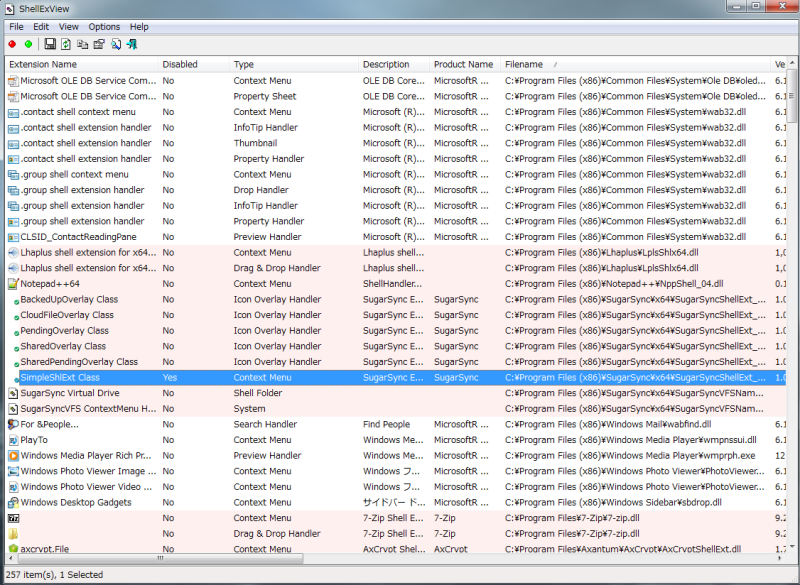The height and width of the screenshot is (585, 800).
Task: Click the axcrypt.File row icon
Action: (x=13, y=549)
